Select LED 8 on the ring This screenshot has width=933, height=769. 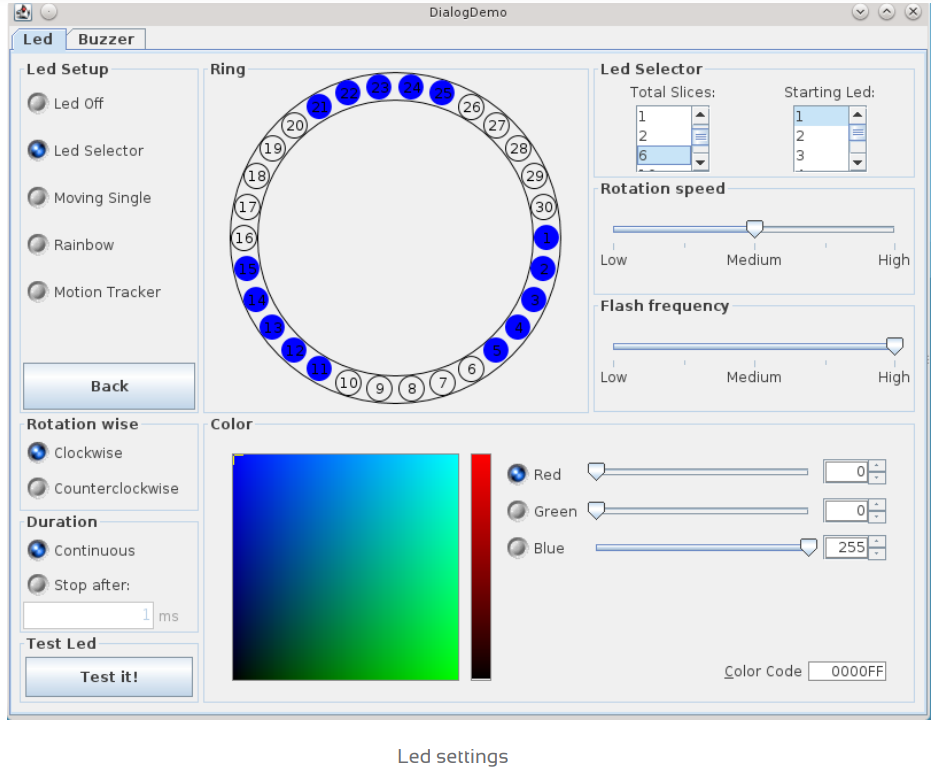(x=411, y=389)
